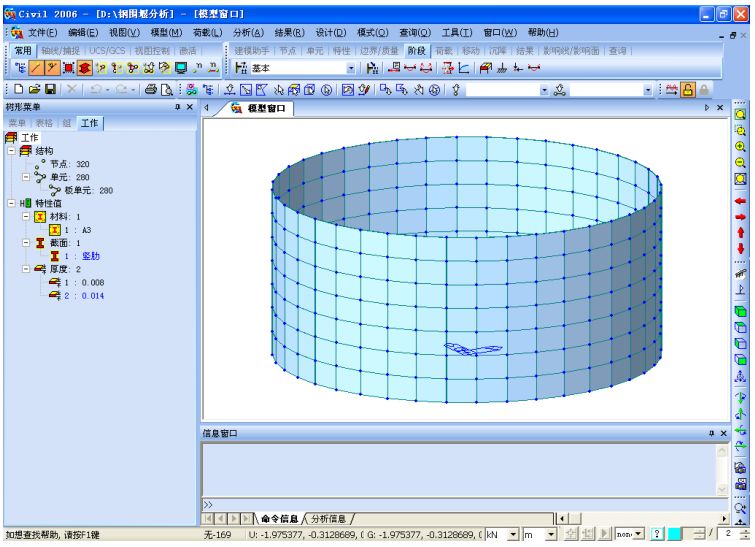Image resolution: width=755 pixels, height=547 pixels.
Task: Open the non dropdown in status bar
Action: 638,534
